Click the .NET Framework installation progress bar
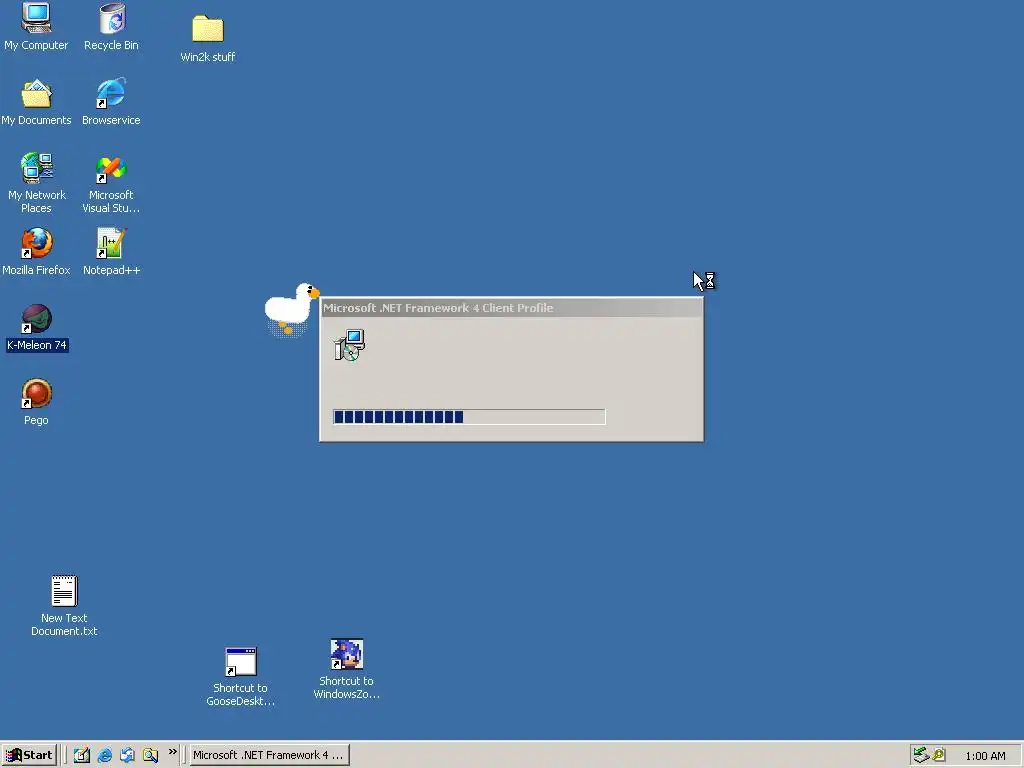Screen dimensions: 1024x768 tap(469, 417)
